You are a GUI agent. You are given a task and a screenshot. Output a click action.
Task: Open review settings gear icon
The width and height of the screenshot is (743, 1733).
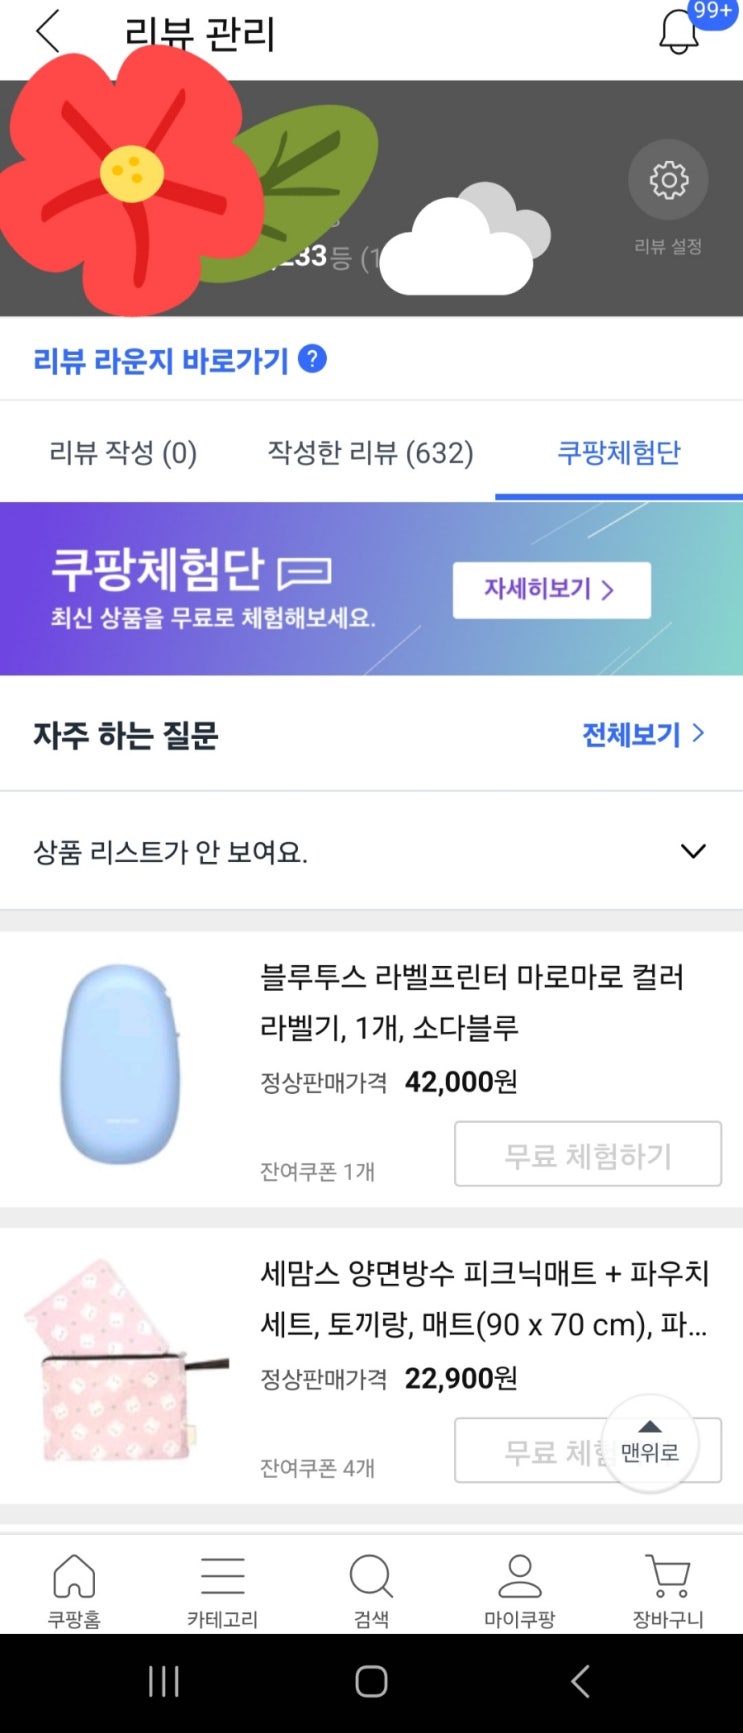coord(668,180)
